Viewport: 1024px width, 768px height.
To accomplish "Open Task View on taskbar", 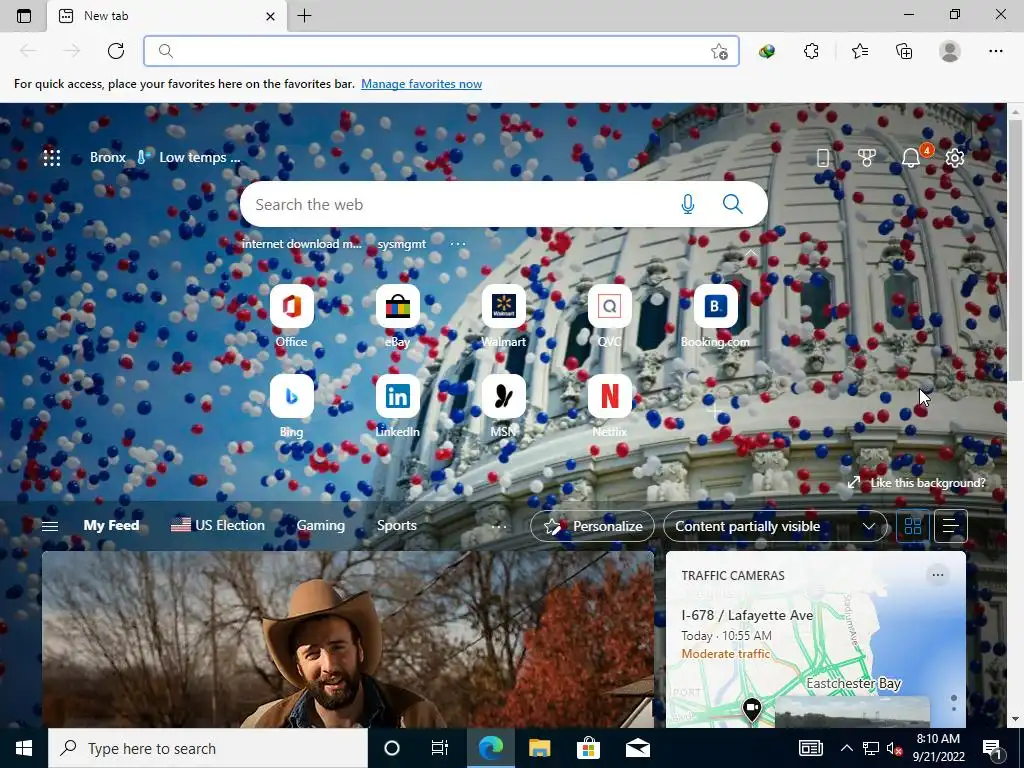I will pyautogui.click(x=440, y=748).
